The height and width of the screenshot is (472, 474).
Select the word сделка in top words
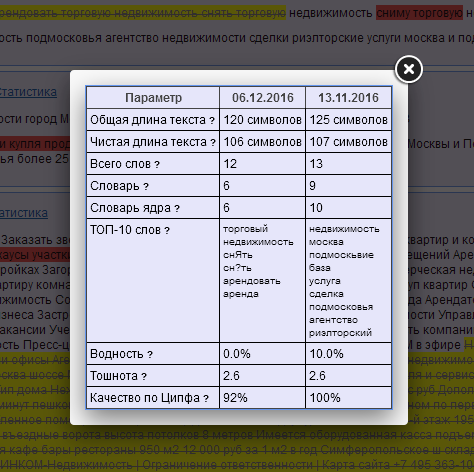[326, 294]
